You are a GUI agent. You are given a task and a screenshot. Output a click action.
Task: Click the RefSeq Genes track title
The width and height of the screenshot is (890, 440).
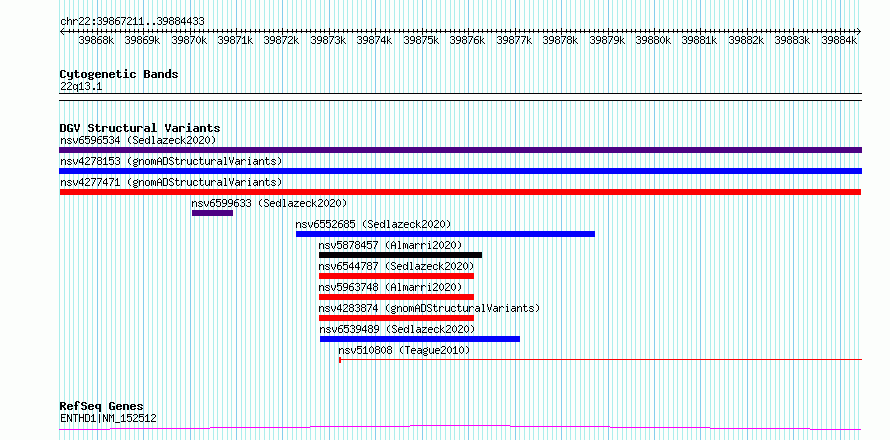pyautogui.click(x=102, y=407)
